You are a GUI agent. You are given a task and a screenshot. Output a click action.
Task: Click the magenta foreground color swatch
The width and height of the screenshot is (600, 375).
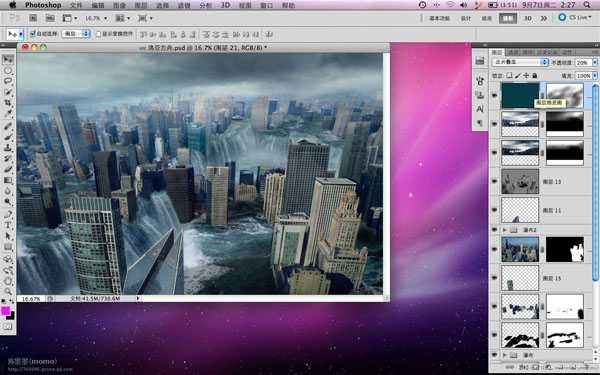pyautogui.click(x=5, y=311)
